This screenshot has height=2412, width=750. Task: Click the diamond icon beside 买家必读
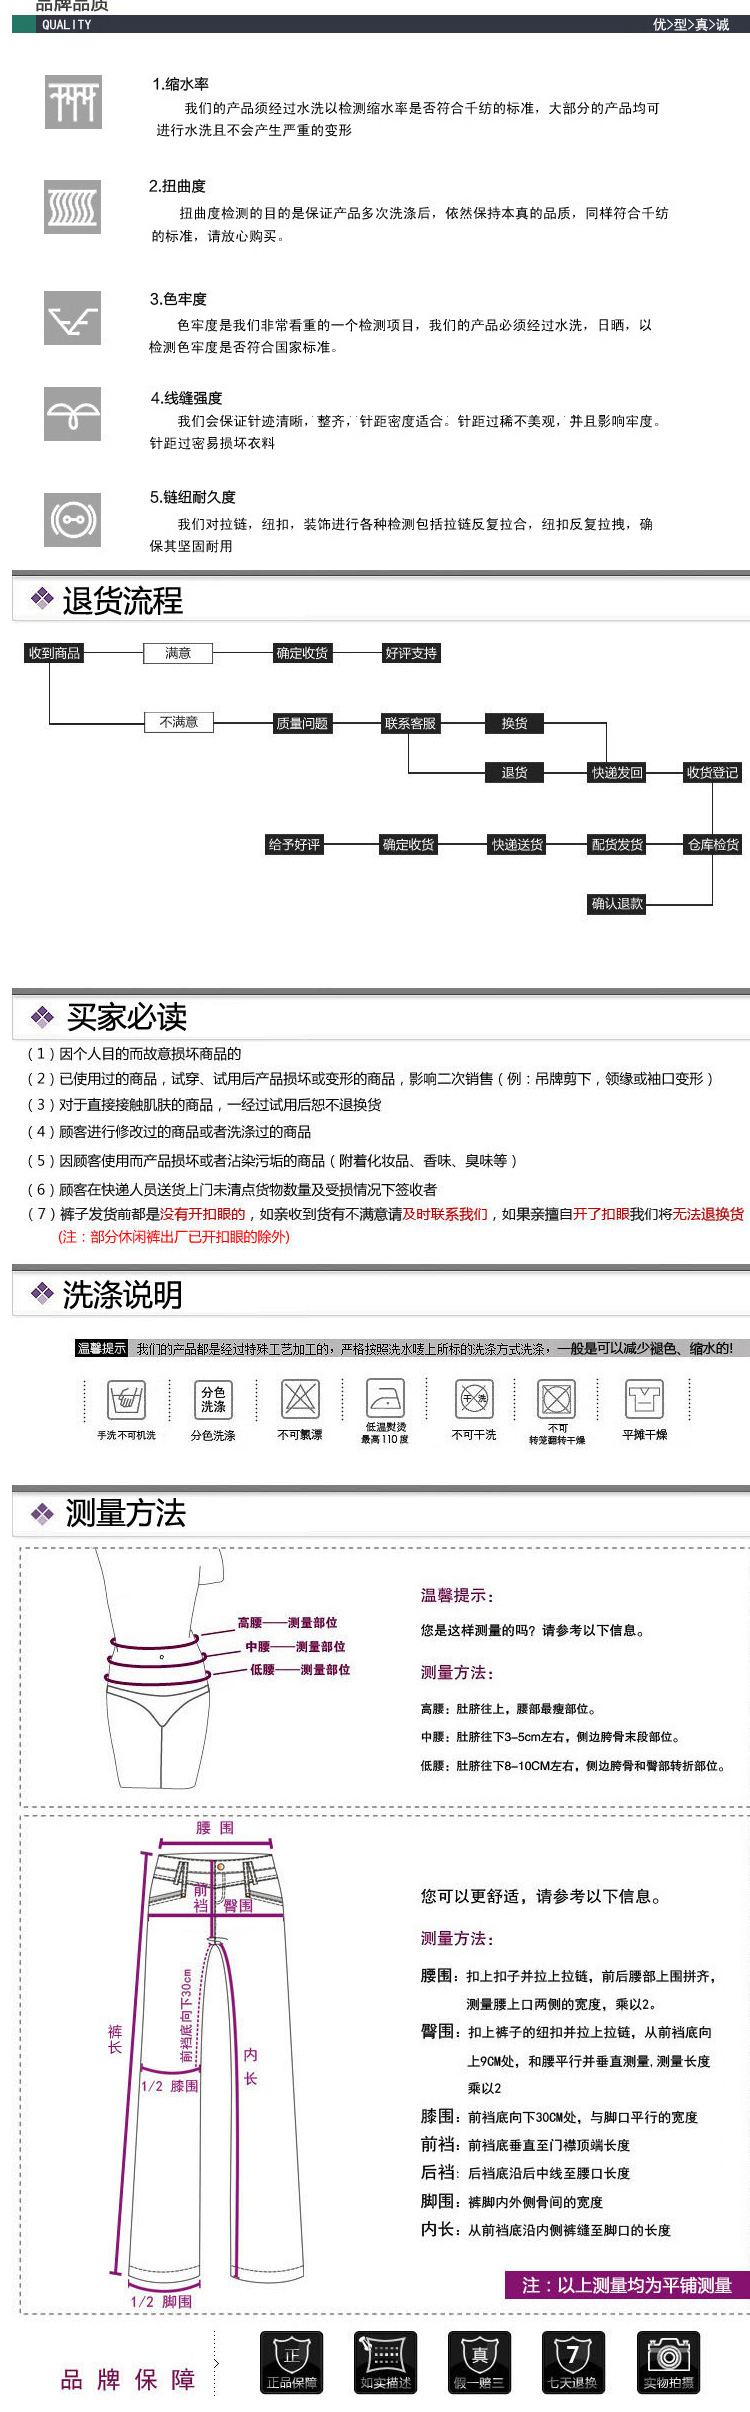coord(42,1017)
